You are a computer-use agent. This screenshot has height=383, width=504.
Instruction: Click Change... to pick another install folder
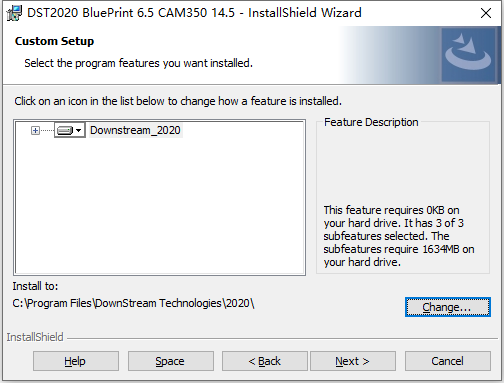coord(448,307)
